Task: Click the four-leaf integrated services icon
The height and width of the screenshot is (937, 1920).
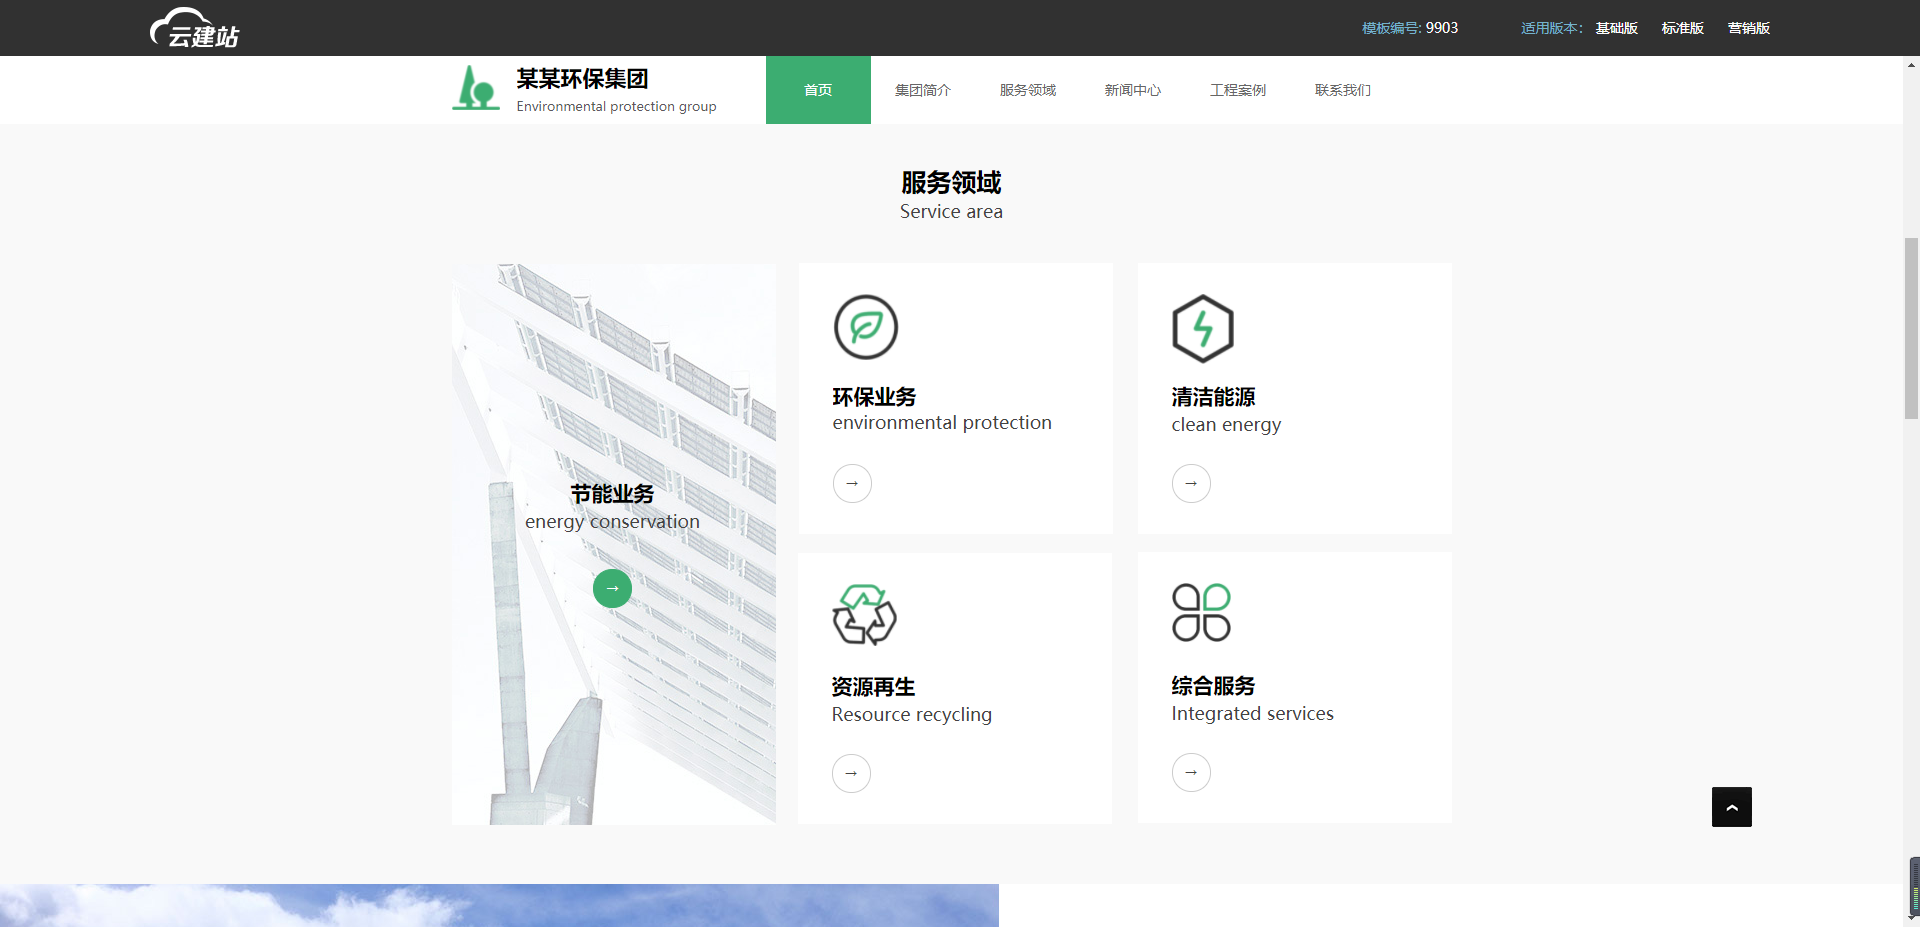Action: click(1201, 612)
